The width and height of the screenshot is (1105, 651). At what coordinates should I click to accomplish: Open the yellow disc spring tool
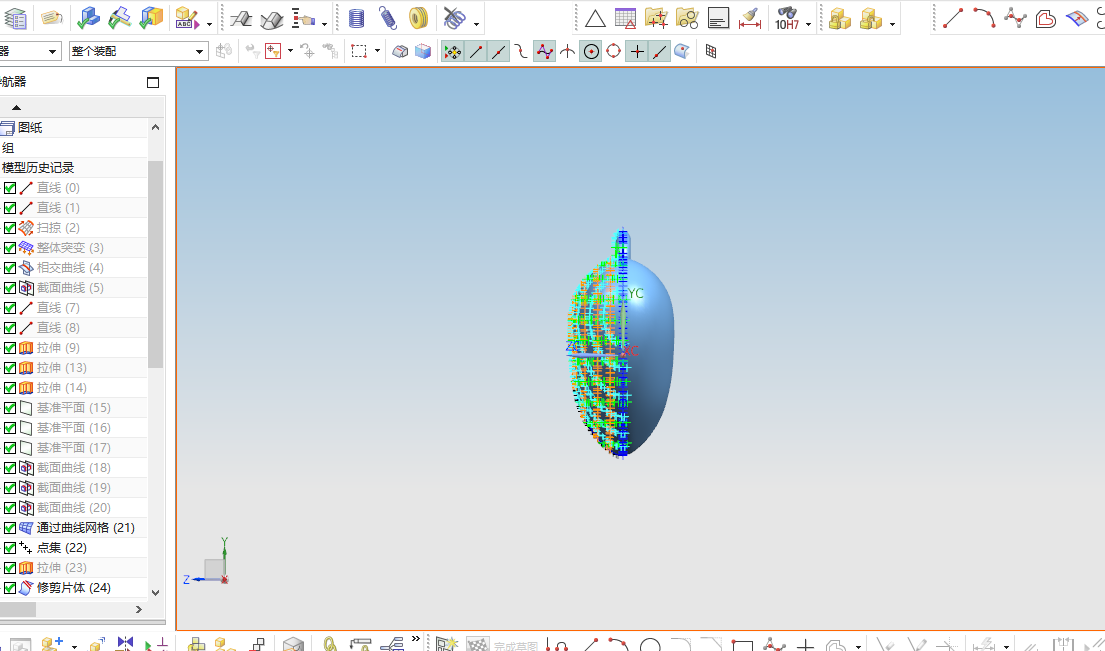point(419,18)
